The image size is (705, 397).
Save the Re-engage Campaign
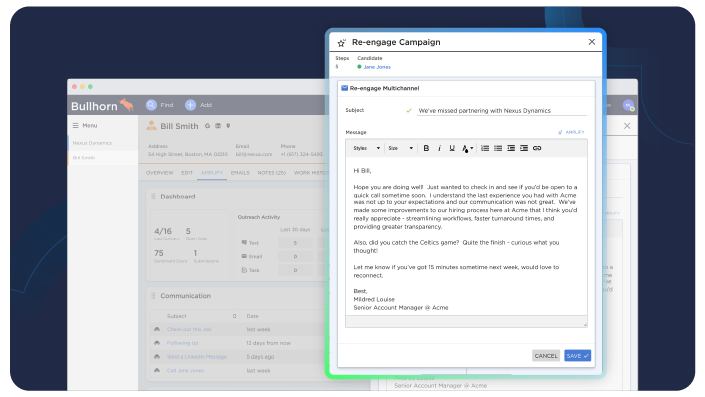(x=577, y=356)
